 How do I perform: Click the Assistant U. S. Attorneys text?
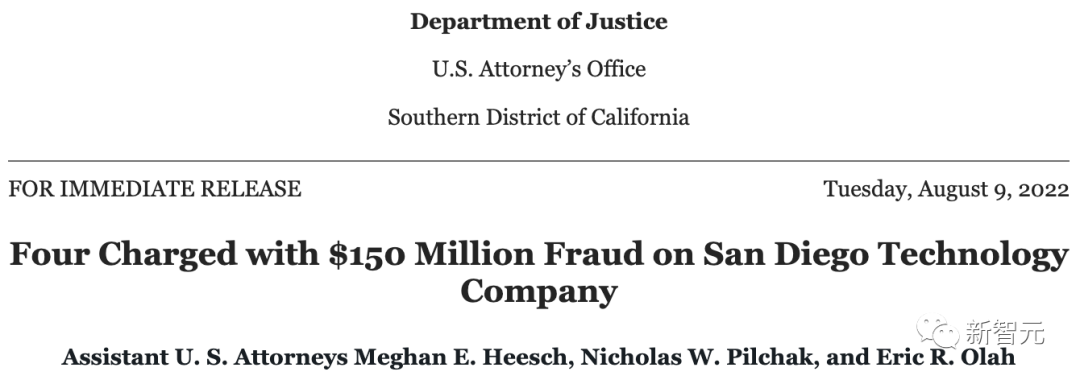205,357
